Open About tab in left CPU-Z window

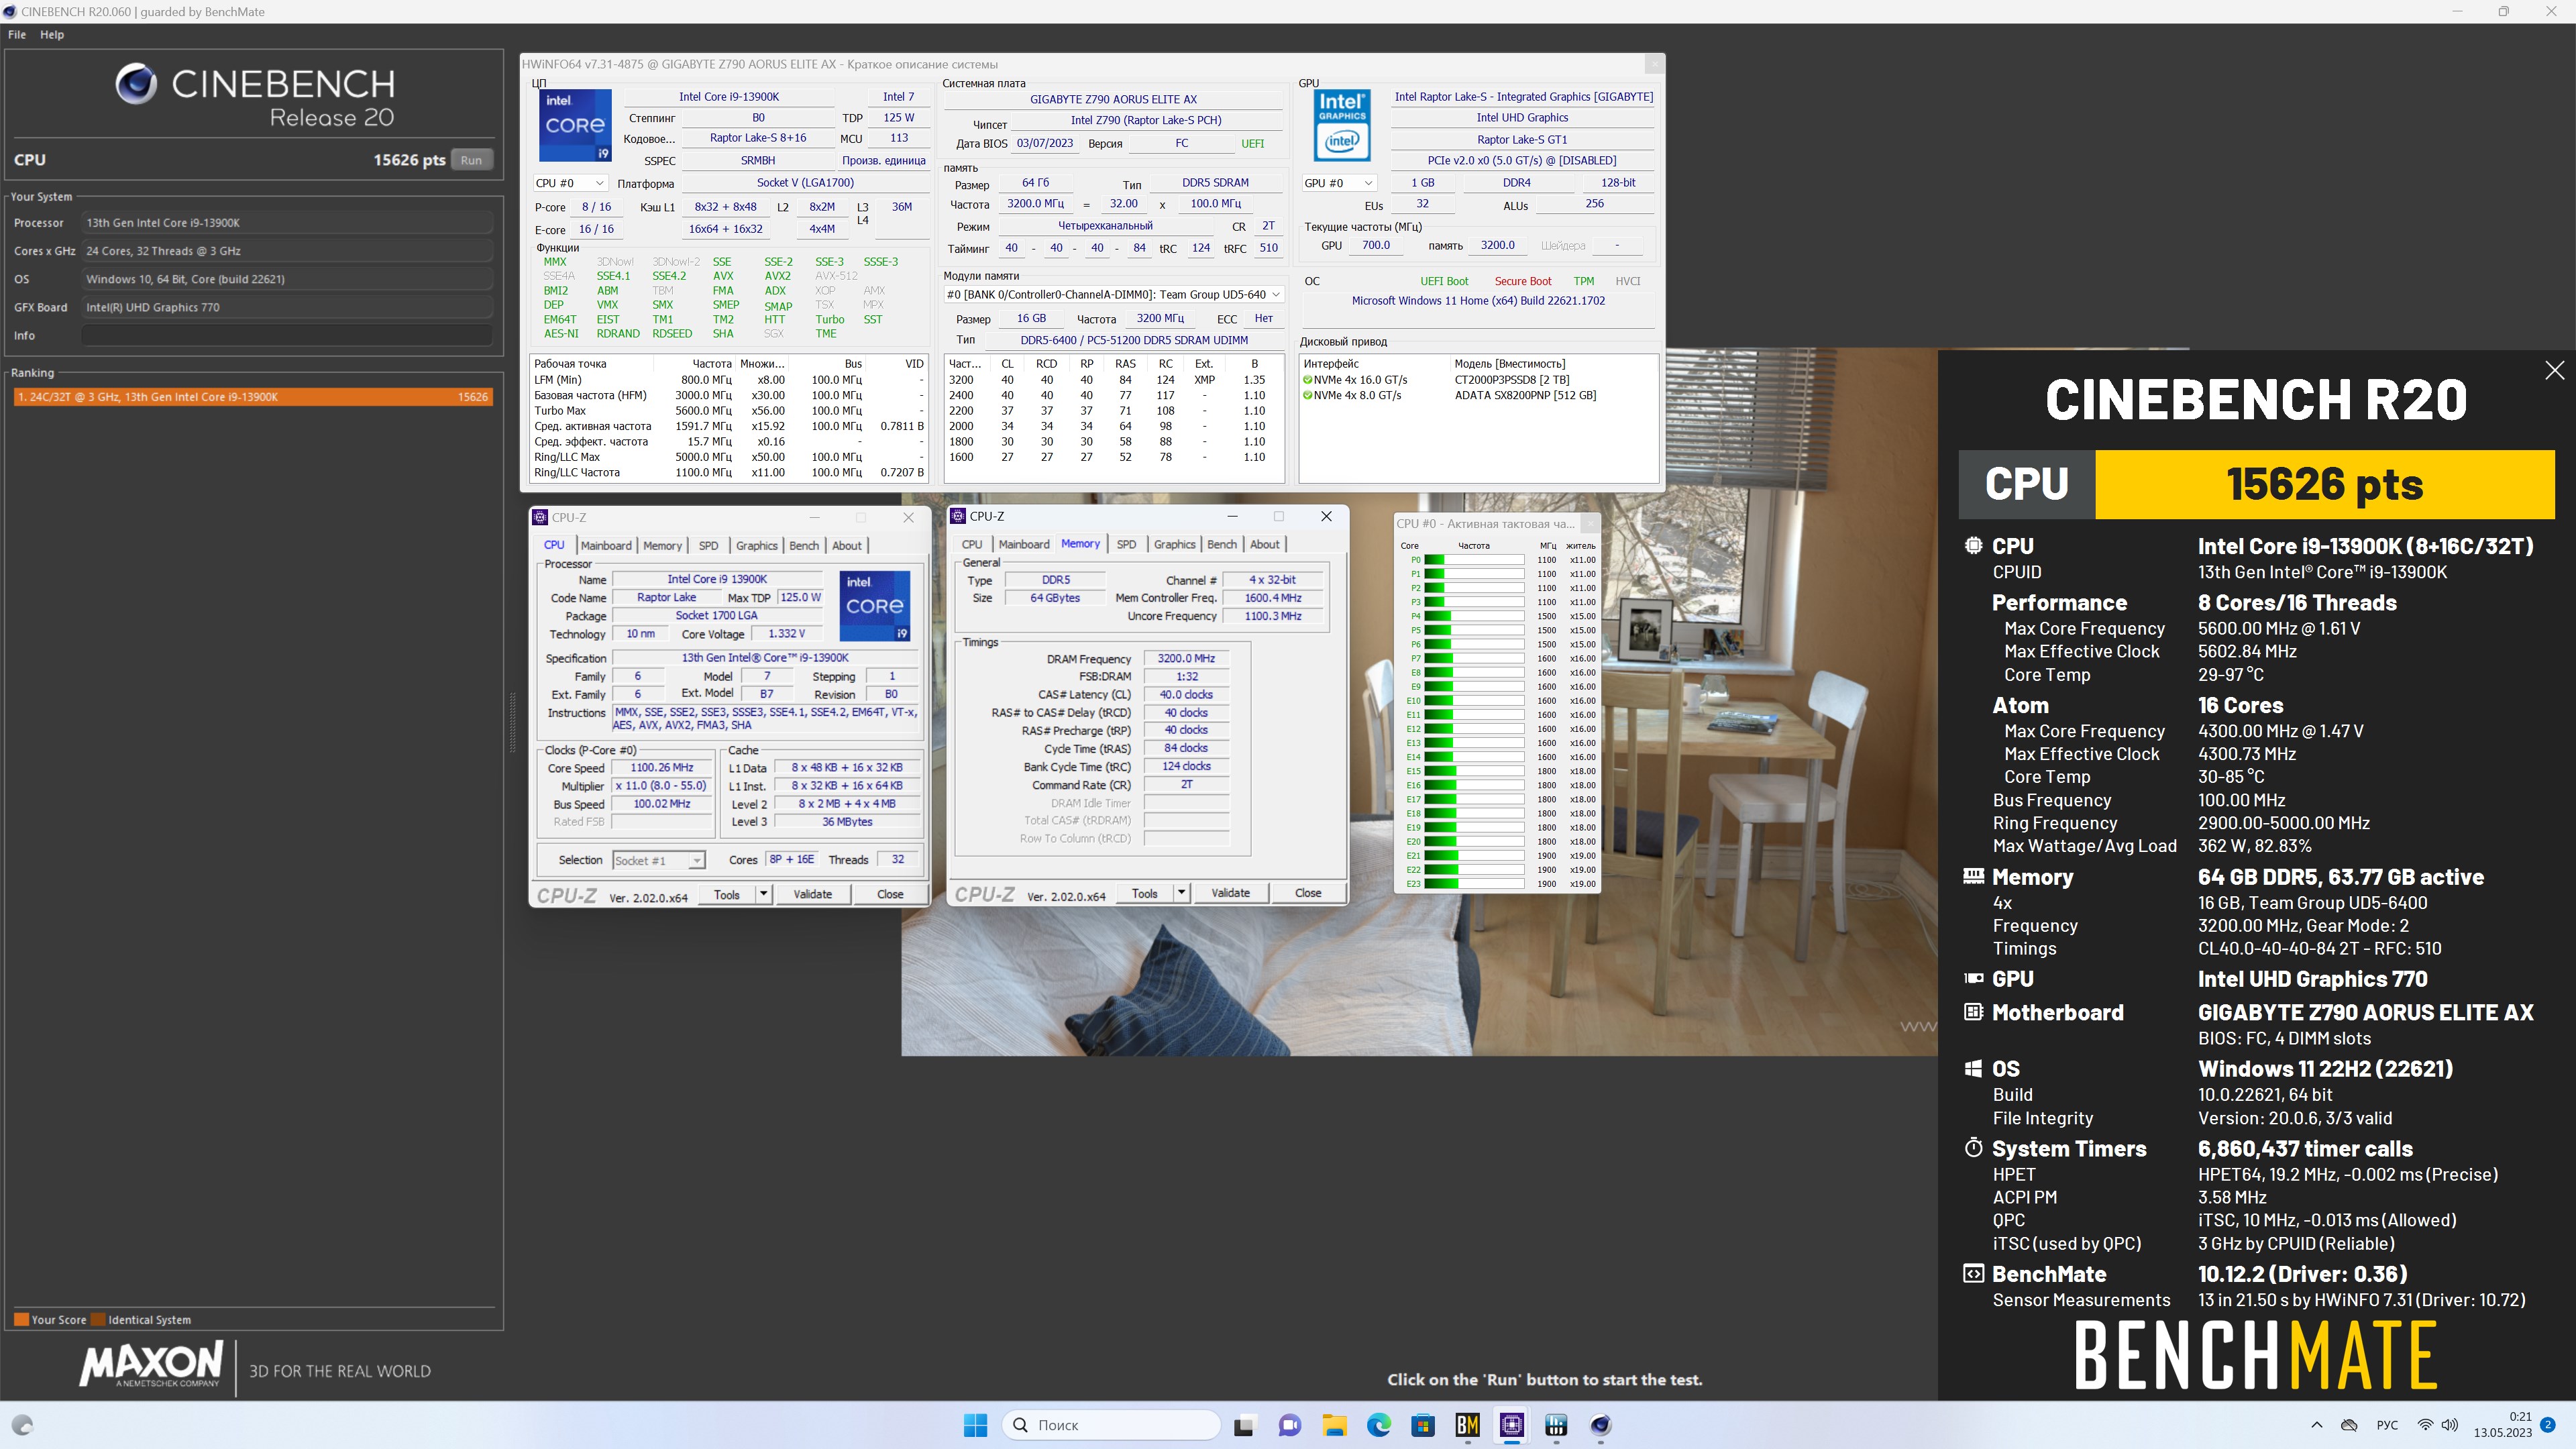click(x=847, y=546)
